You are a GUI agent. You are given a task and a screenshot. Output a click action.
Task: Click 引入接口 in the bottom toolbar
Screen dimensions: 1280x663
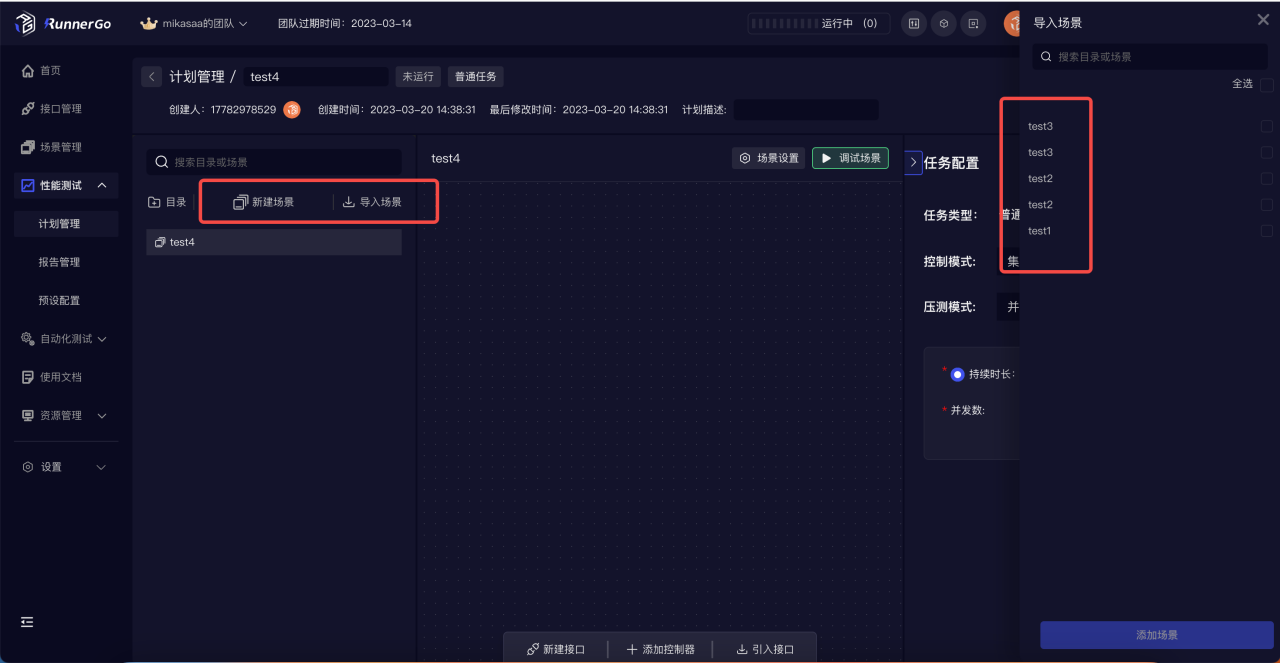765,649
